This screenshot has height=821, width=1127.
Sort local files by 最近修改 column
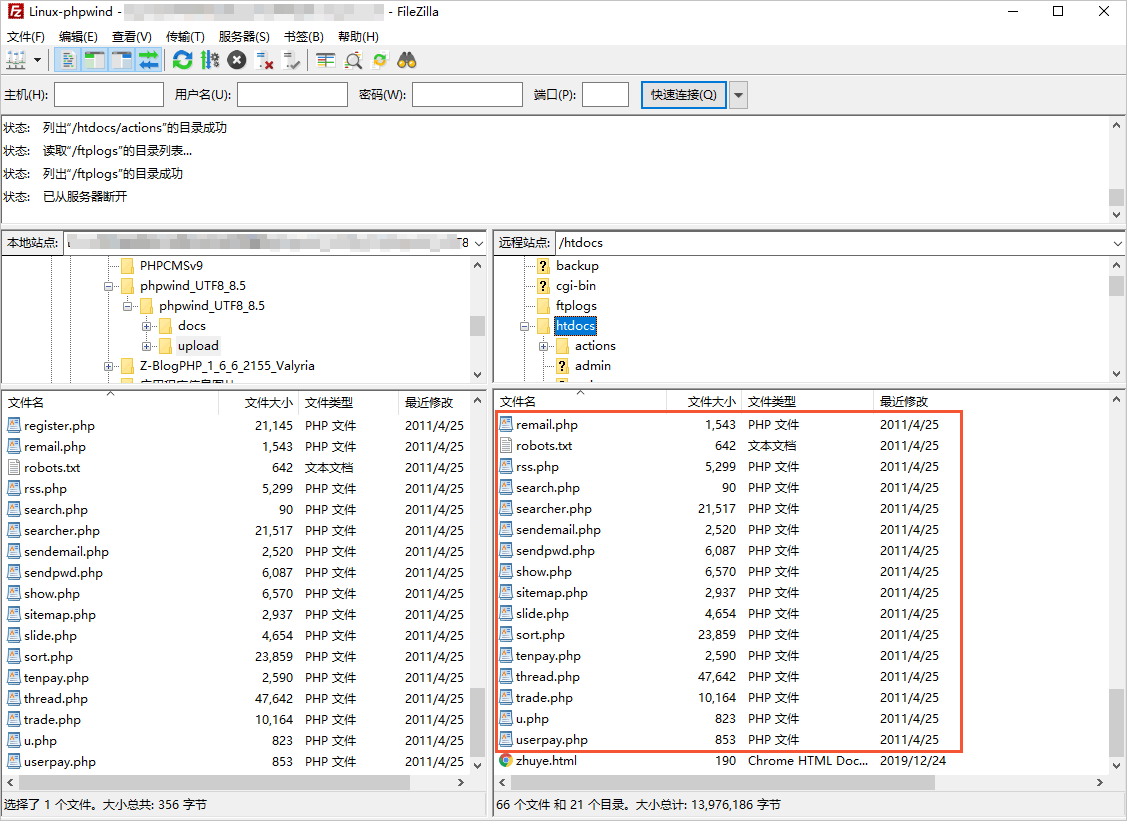click(x=429, y=403)
